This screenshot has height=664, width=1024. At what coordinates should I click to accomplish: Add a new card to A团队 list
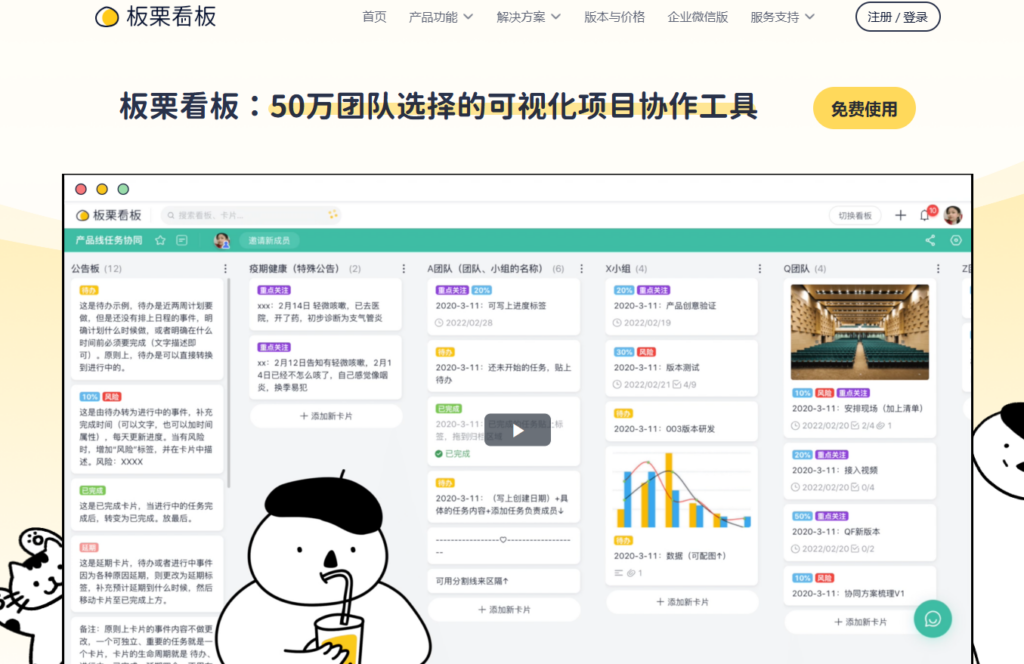tap(504, 609)
